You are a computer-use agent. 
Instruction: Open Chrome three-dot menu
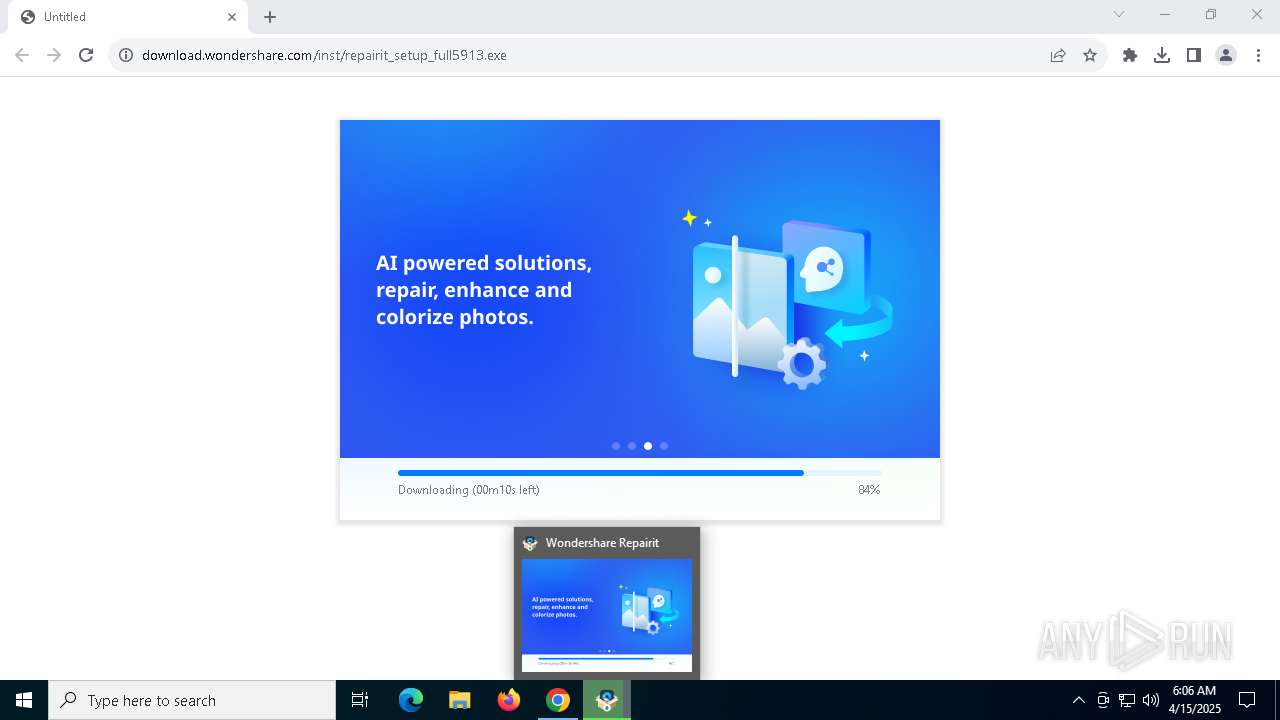coord(1258,55)
